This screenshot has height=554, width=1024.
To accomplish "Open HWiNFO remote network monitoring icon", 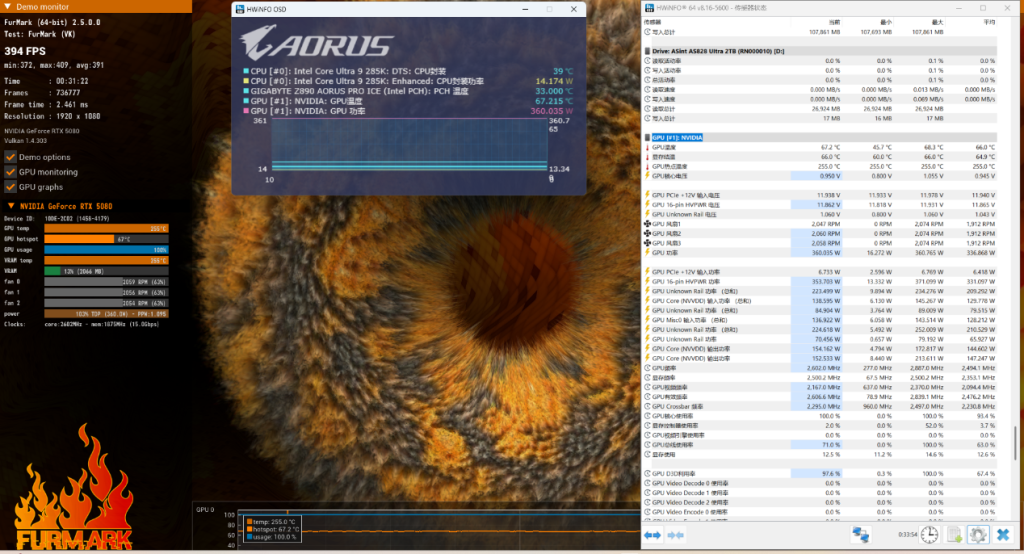I will coord(859,535).
